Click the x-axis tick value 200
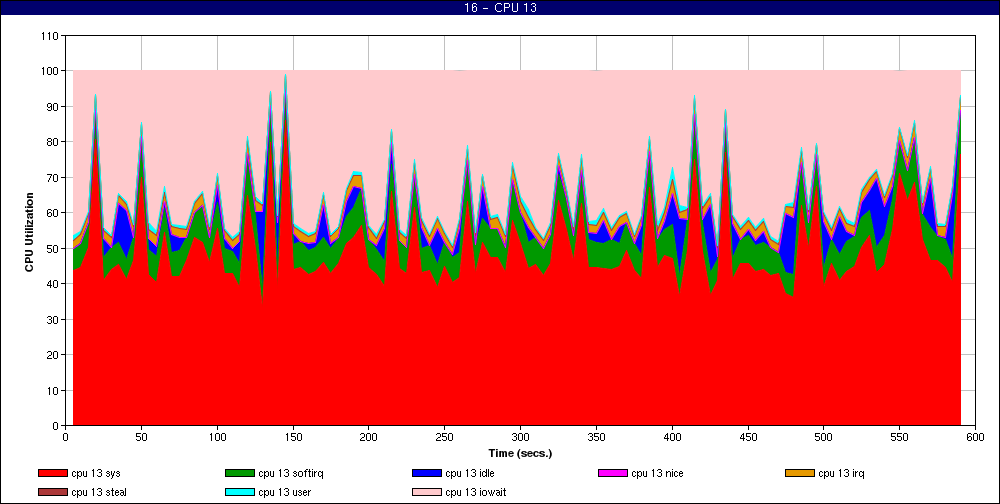Viewport: 1000px width, 504px height. tap(369, 437)
